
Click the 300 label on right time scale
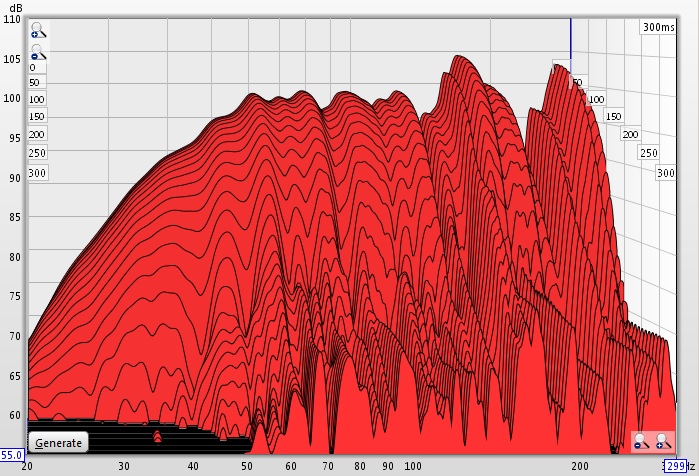coord(666,173)
